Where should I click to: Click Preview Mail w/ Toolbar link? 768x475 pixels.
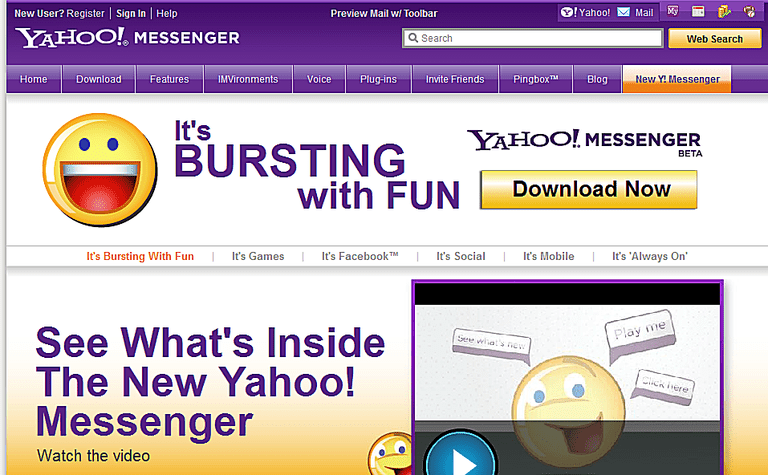[x=384, y=13]
